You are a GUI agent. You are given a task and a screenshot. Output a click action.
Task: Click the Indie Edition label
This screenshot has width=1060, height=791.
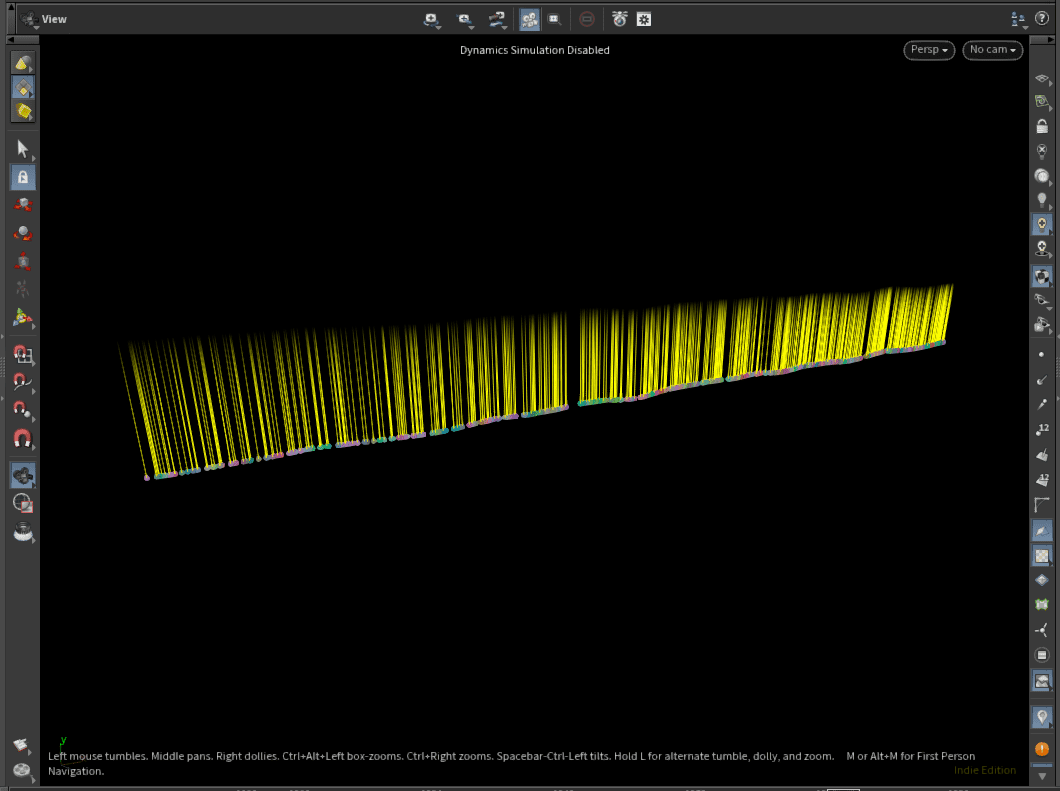click(985, 770)
